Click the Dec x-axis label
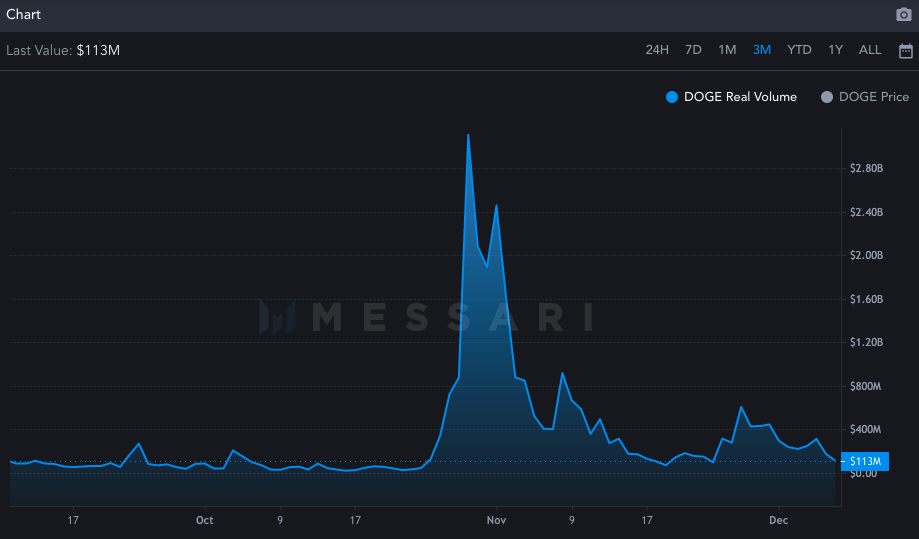Viewport: 919px width, 539px height. (778, 520)
